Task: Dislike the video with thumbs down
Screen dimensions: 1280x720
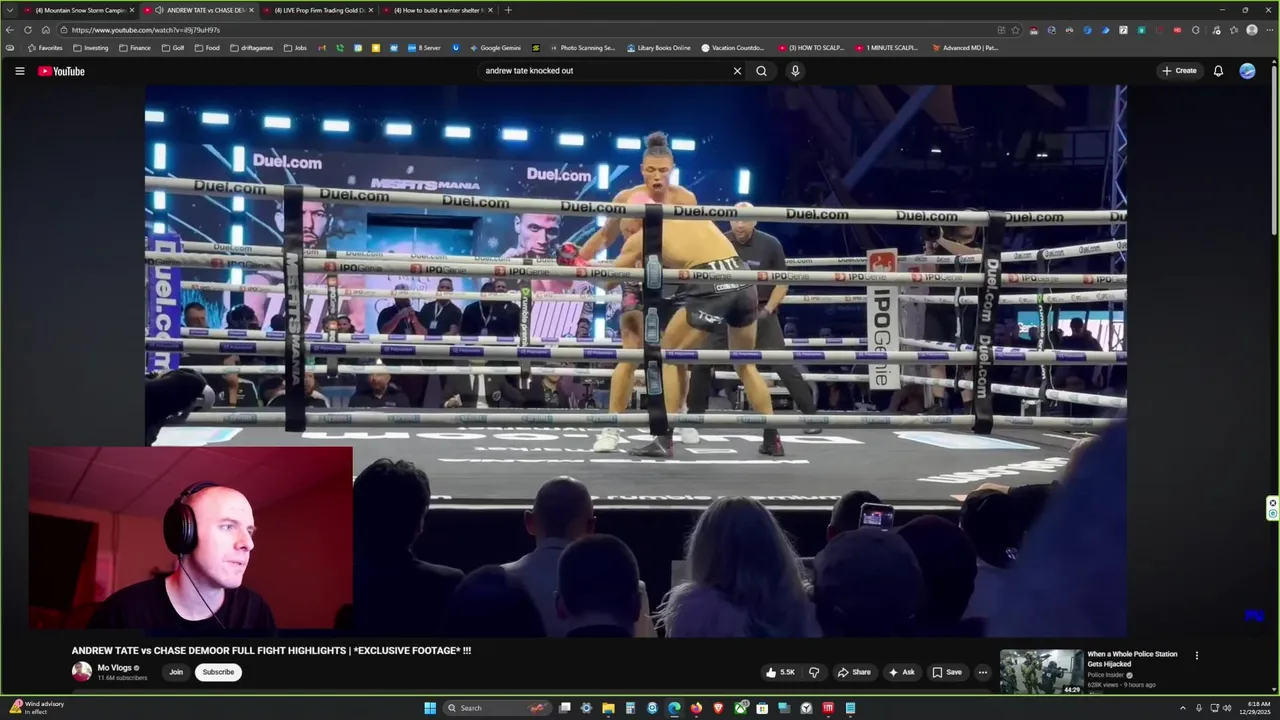Action: tap(814, 672)
